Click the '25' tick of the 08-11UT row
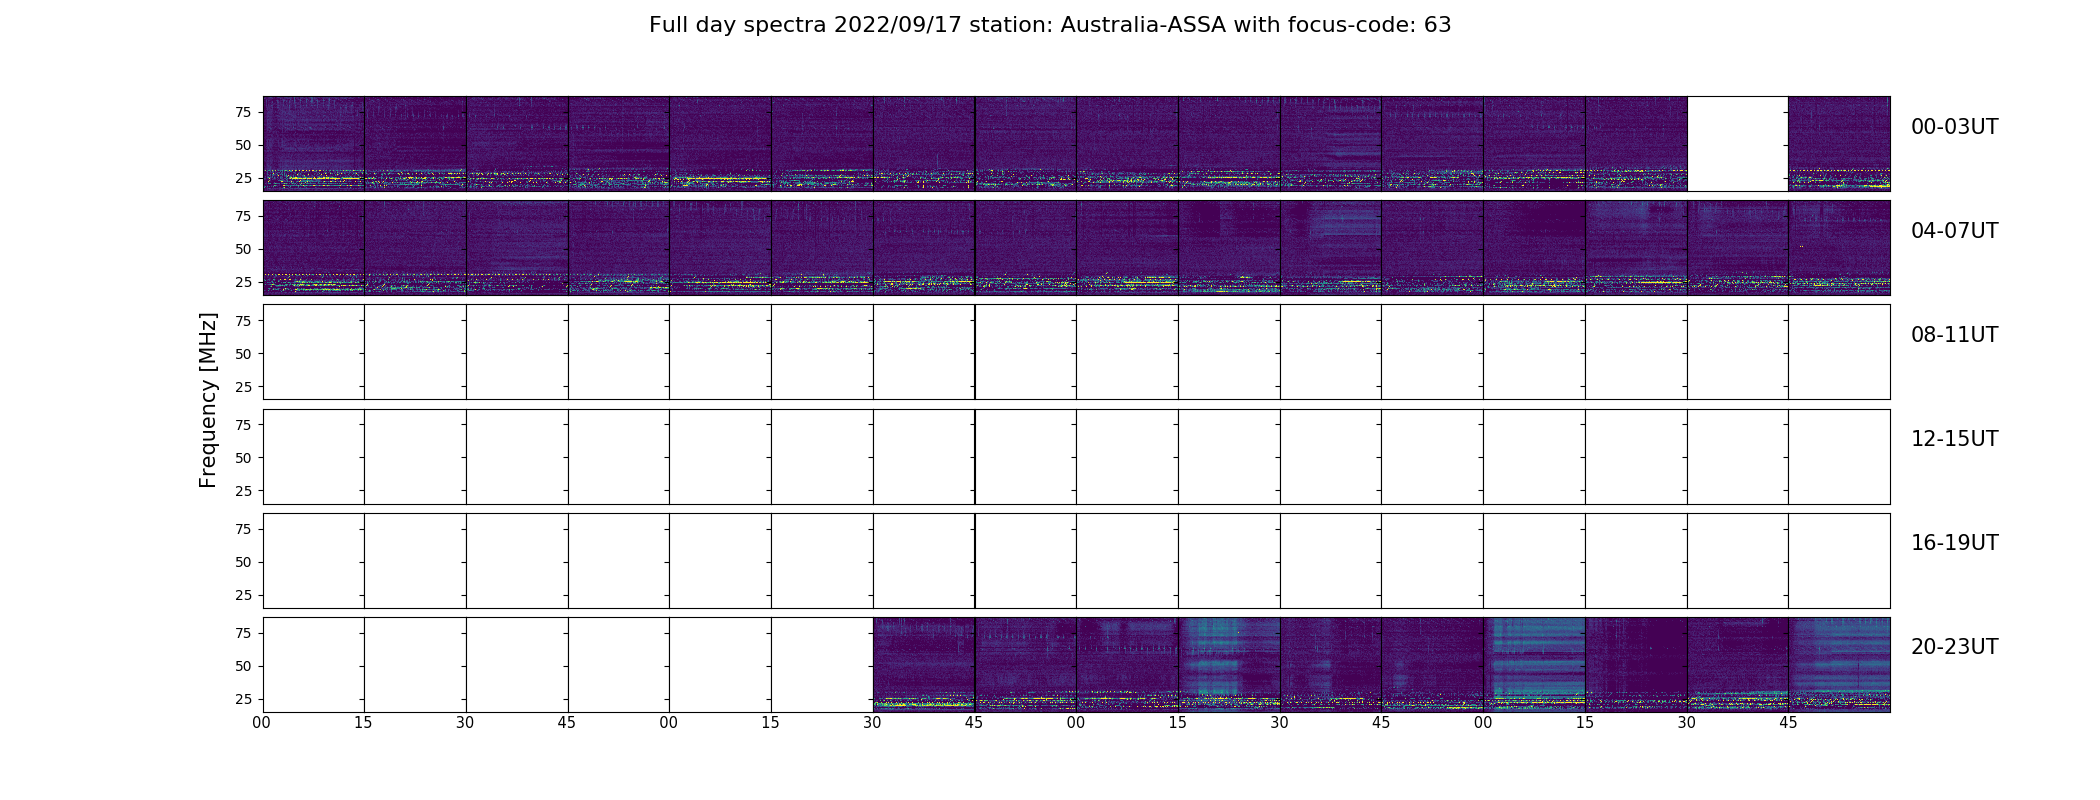 [x=242, y=387]
